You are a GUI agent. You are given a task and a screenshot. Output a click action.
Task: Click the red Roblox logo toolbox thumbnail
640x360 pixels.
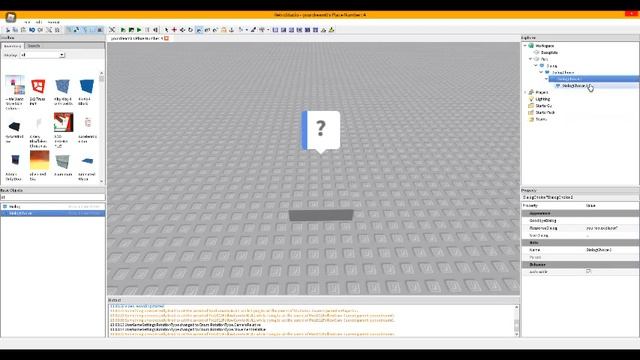coord(38,86)
